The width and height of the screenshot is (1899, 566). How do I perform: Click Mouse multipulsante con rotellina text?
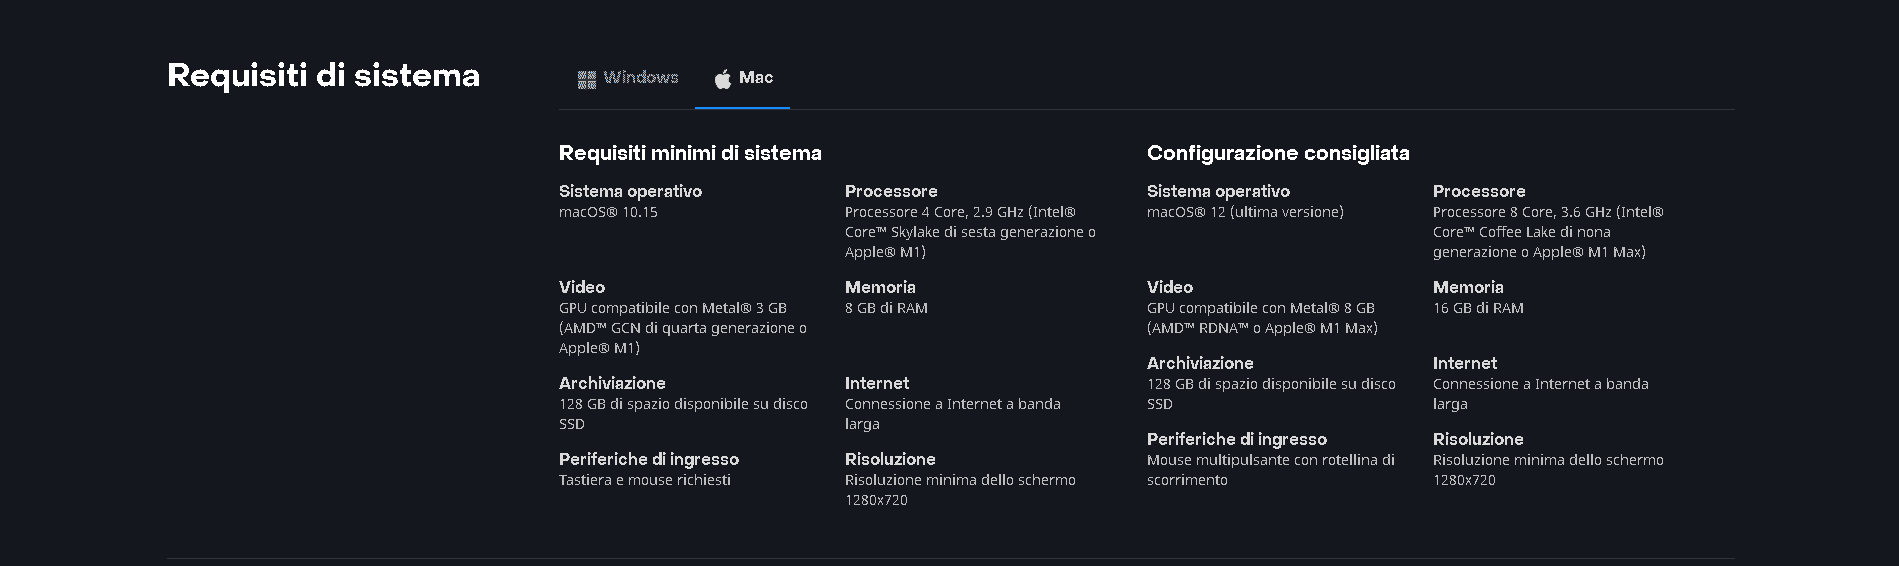pos(1271,470)
